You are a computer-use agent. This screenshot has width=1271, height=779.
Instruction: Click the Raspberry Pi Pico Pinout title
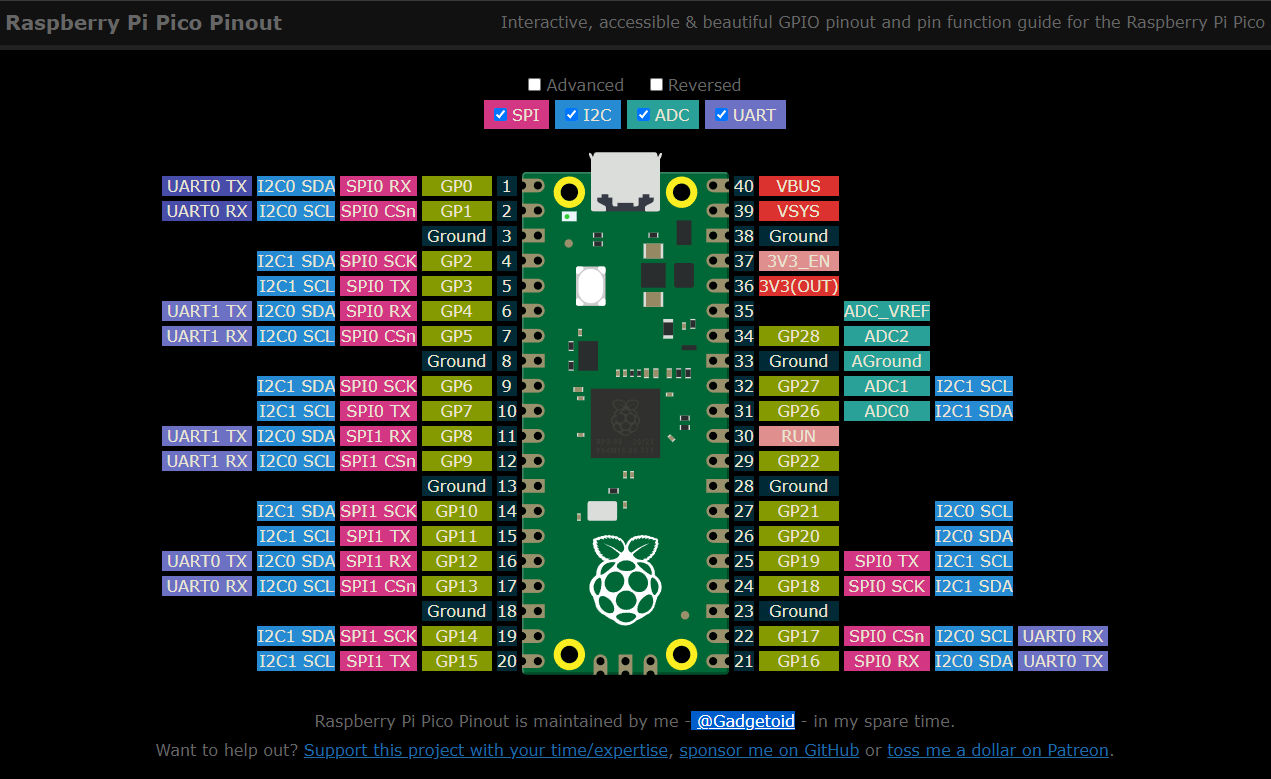click(x=144, y=22)
